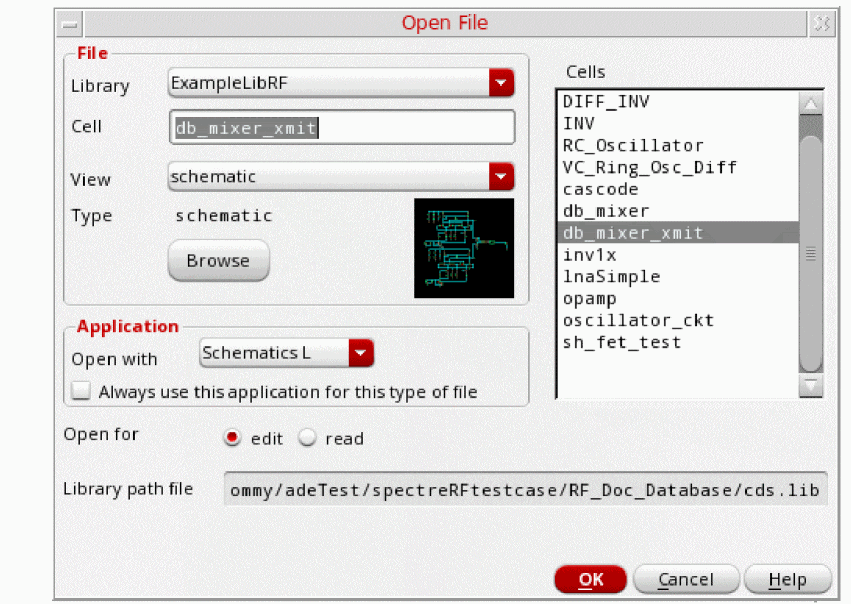Close the Open File dialog
Image resolution: width=851 pixels, height=604 pixels.
(x=820, y=23)
